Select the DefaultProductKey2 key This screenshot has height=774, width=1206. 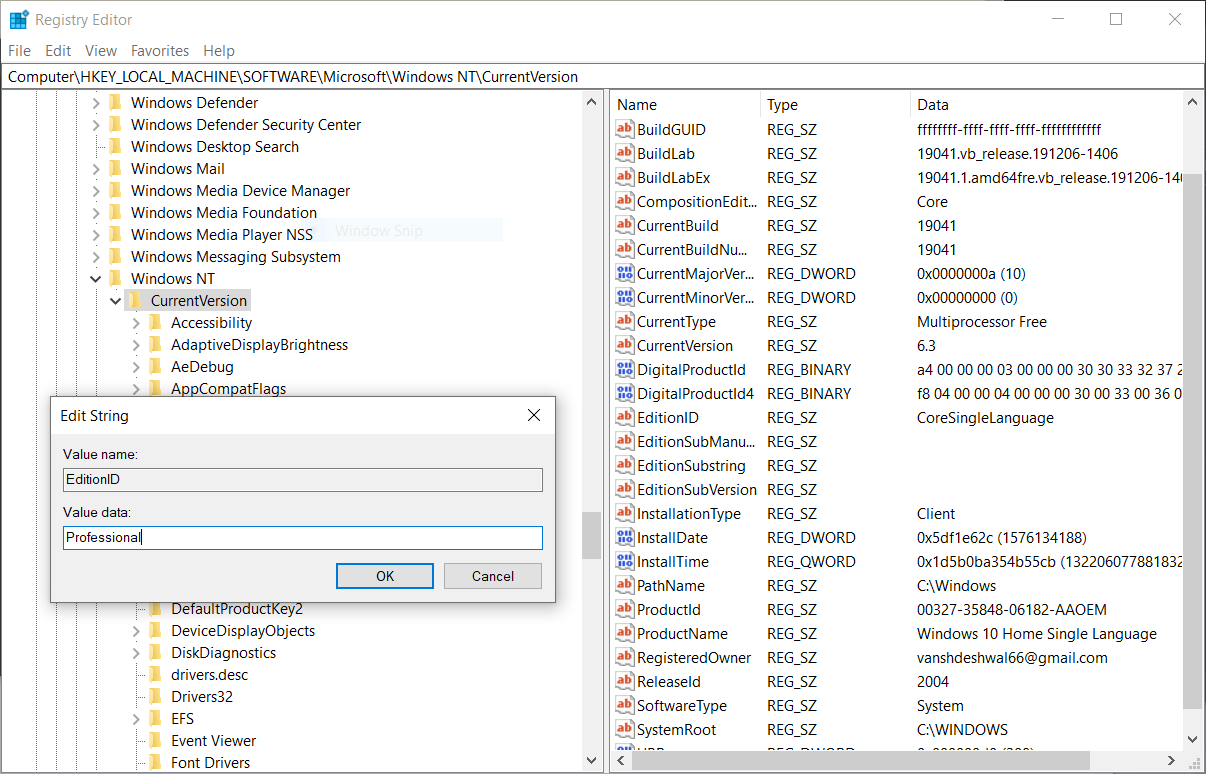pos(237,609)
